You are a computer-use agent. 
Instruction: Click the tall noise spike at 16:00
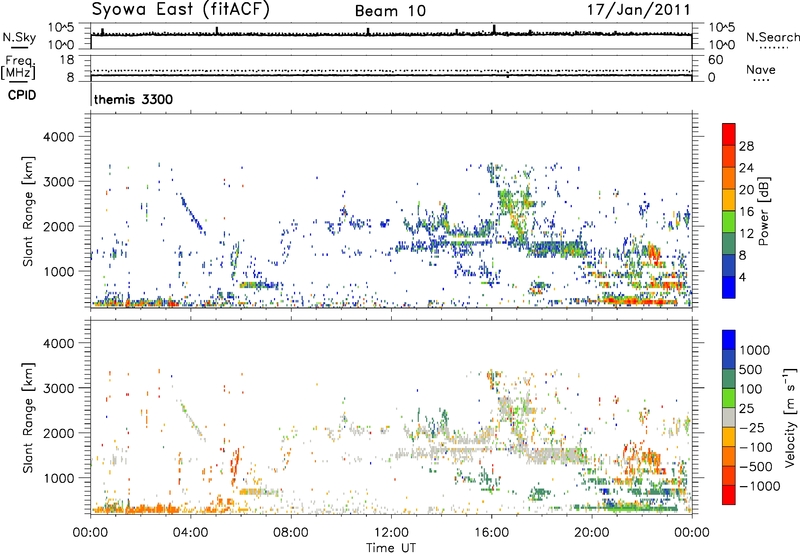(x=494, y=29)
